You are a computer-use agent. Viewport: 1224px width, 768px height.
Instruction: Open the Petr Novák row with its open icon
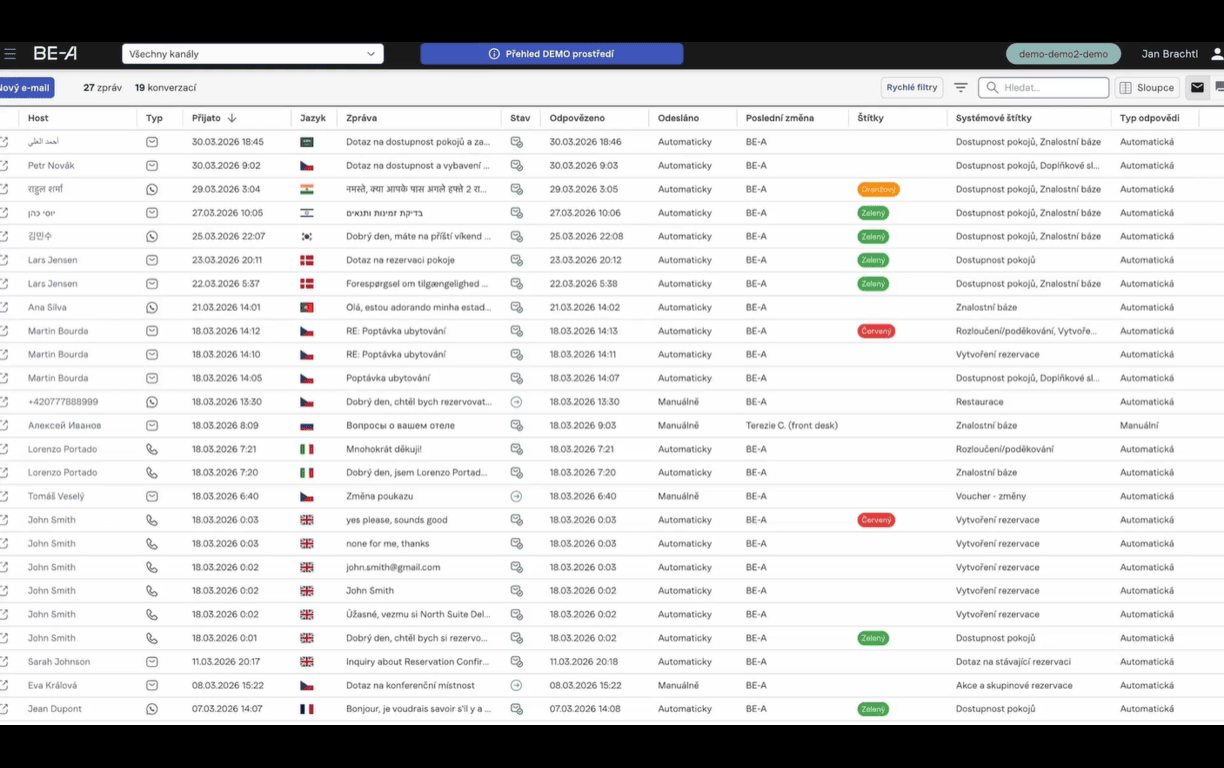5,165
